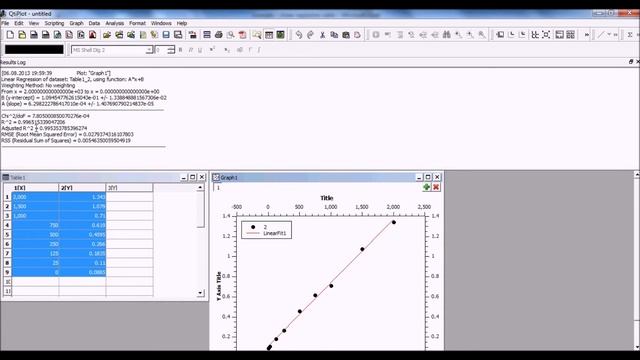Click the Table1 scrollbar up arrow
Screen dimensions: 640x360
[x=200, y=187]
